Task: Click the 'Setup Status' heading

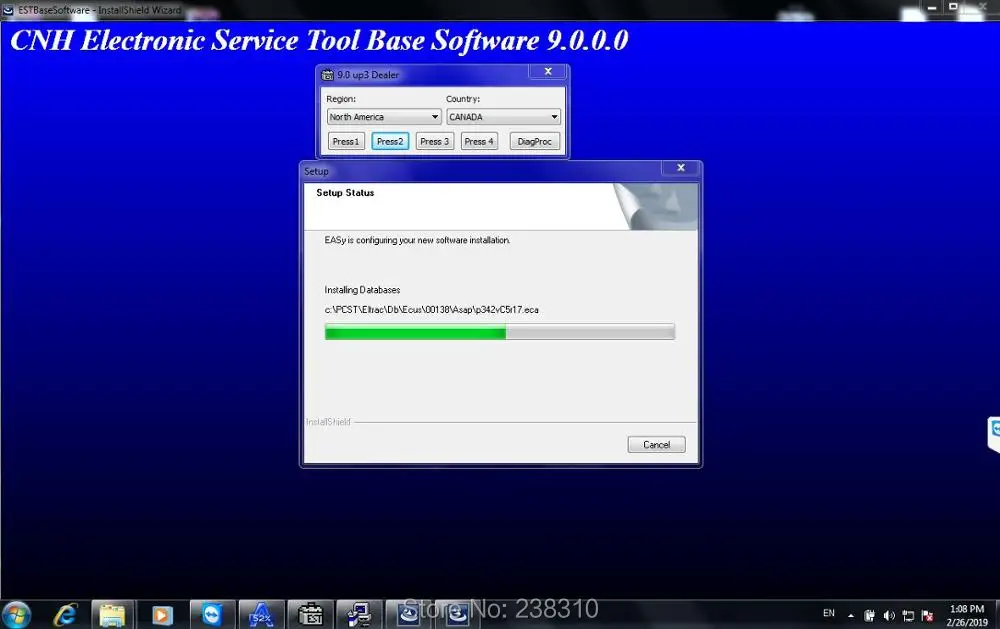Action: [x=345, y=193]
